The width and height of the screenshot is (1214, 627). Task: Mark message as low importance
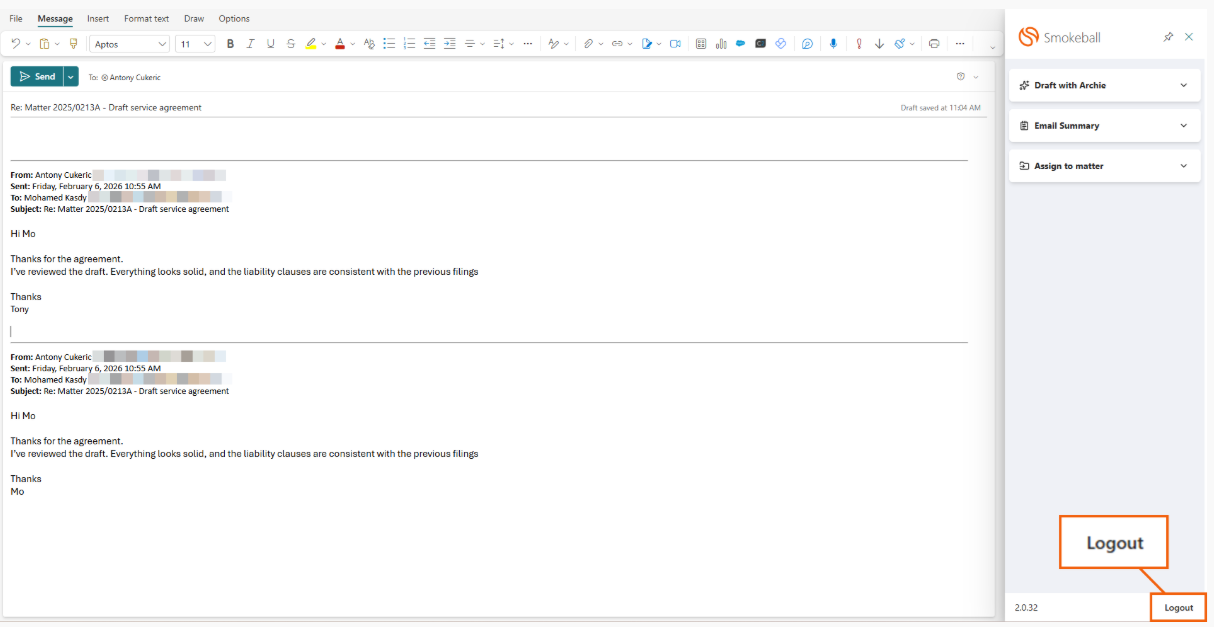[879, 44]
